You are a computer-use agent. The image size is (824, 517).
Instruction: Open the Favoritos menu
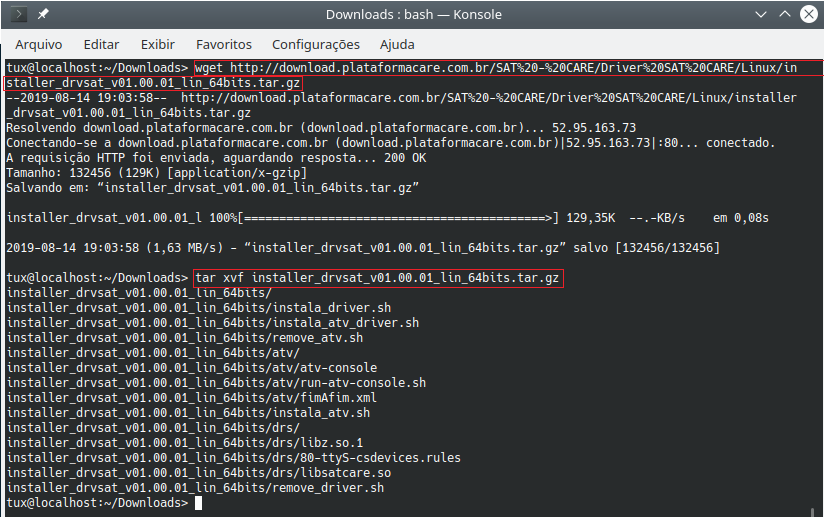point(224,45)
